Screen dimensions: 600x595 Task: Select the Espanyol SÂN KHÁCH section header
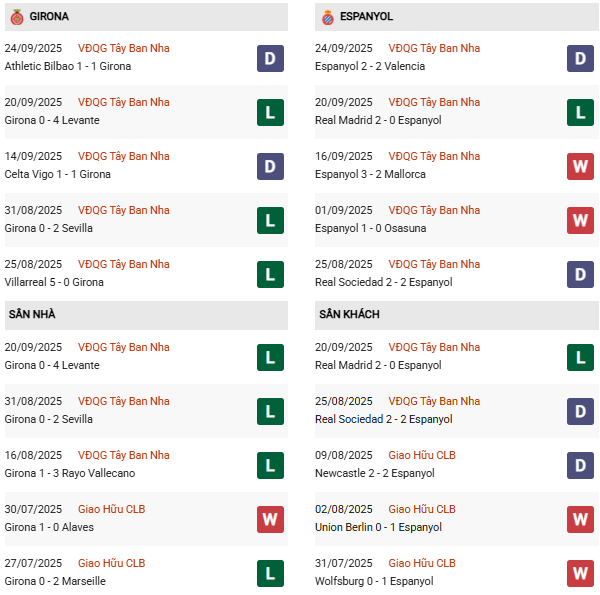click(x=350, y=314)
